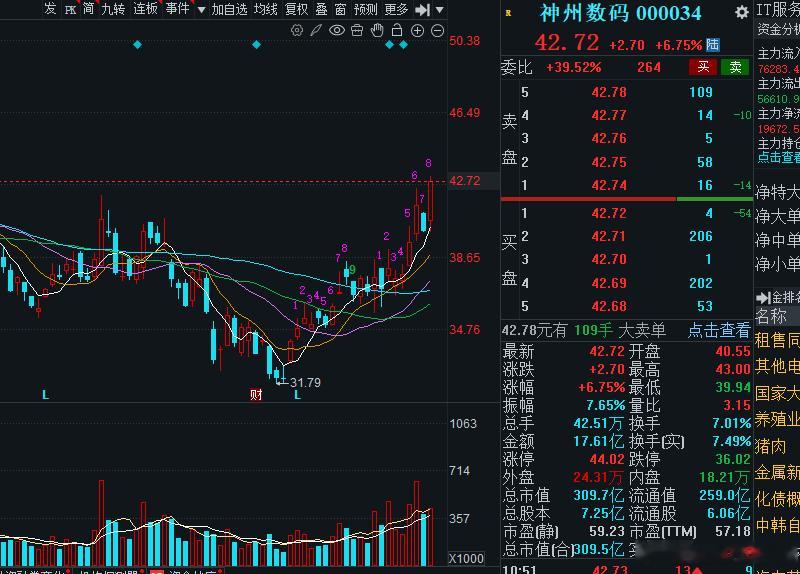Click the 跌停 price 36.02
The image size is (800, 574).
(733, 459)
